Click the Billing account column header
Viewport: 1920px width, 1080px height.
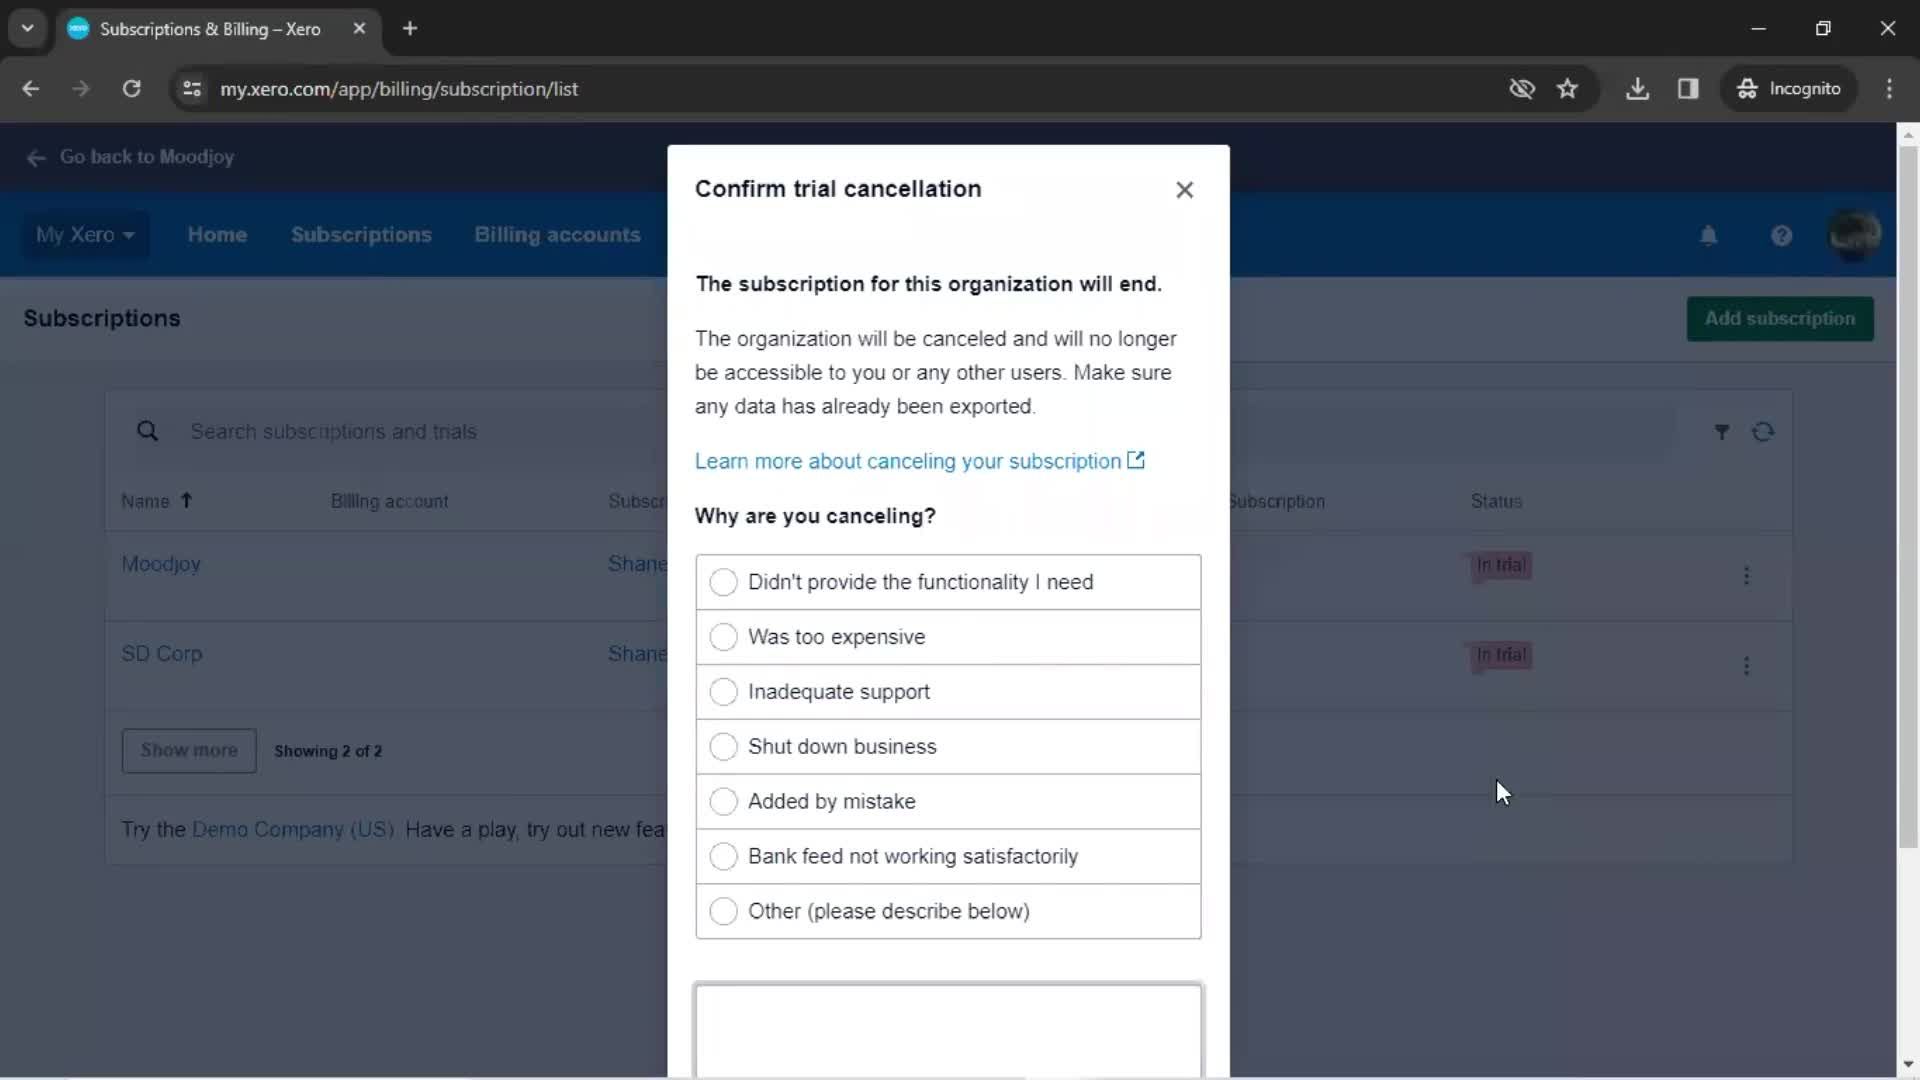tap(390, 502)
